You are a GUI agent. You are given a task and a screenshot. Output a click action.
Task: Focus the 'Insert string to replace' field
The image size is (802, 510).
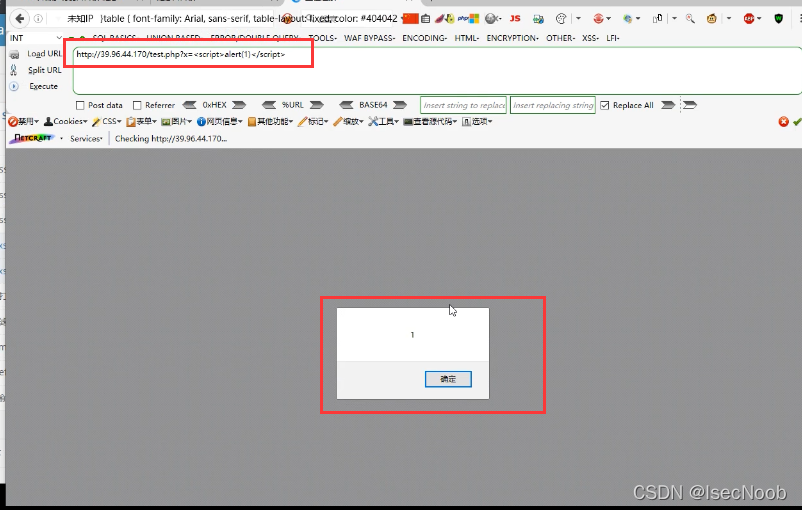(x=463, y=105)
